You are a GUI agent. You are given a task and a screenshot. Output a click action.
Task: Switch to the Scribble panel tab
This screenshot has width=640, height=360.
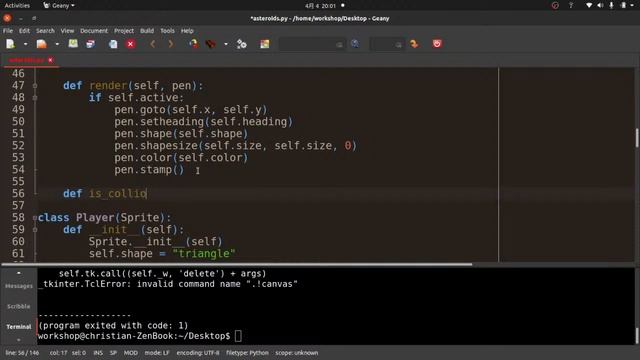coord(19,306)
